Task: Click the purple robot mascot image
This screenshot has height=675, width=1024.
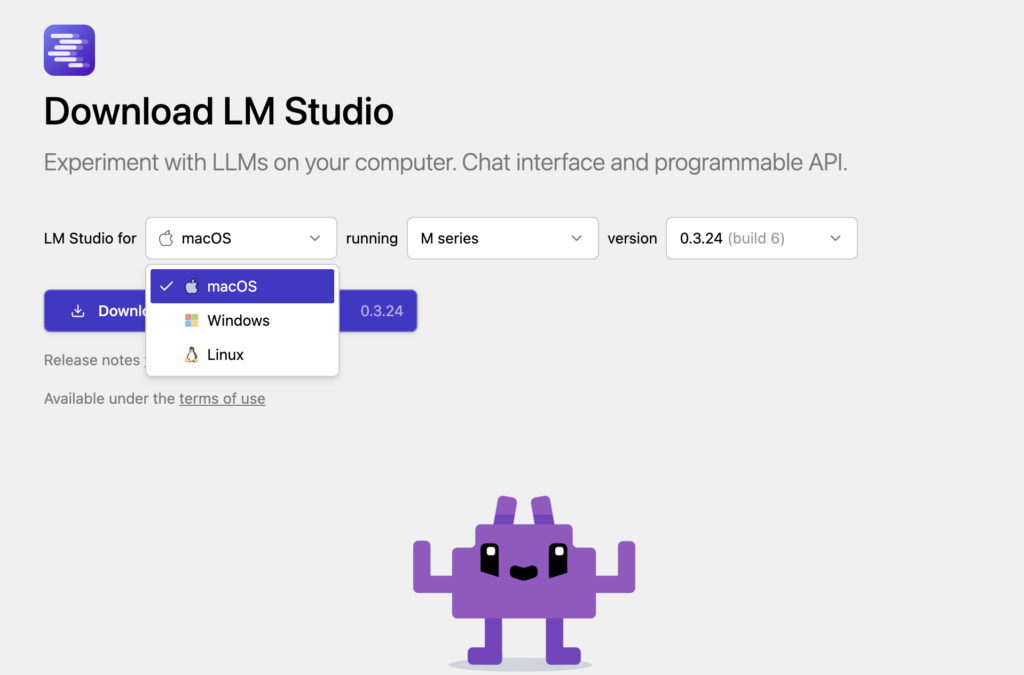Action: point(524,581)
